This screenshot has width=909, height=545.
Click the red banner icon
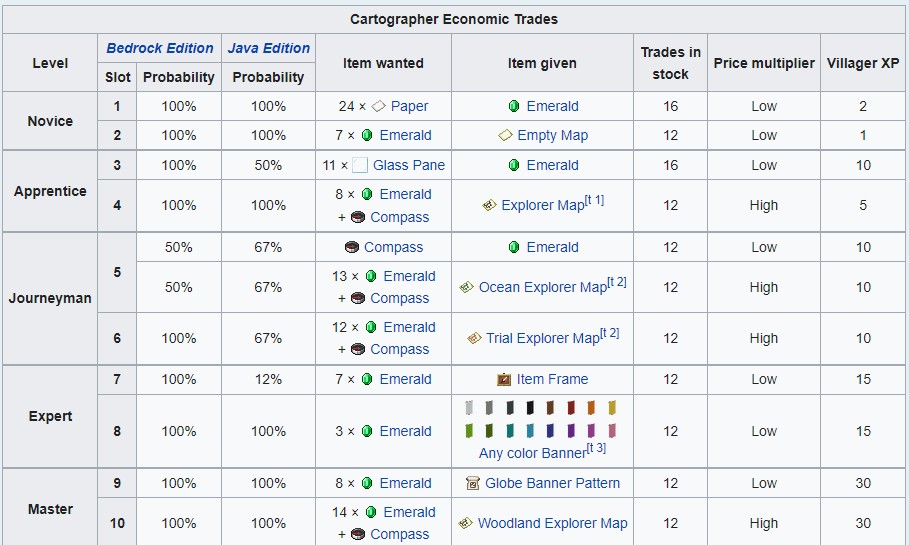(x=571, y=408)
